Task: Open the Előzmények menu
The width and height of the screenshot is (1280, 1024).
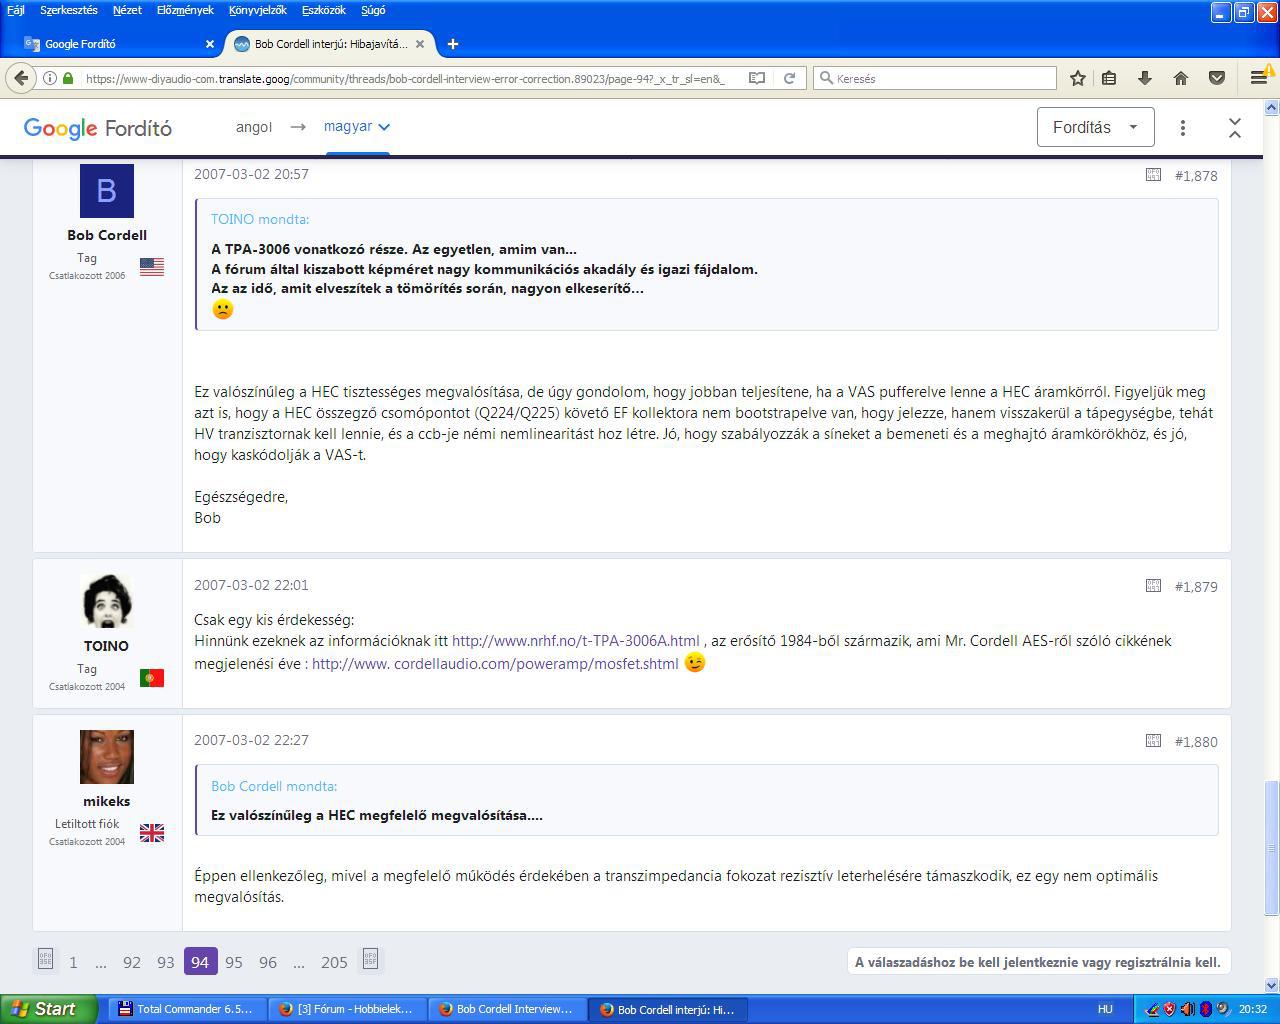Action: click(185, 10)
